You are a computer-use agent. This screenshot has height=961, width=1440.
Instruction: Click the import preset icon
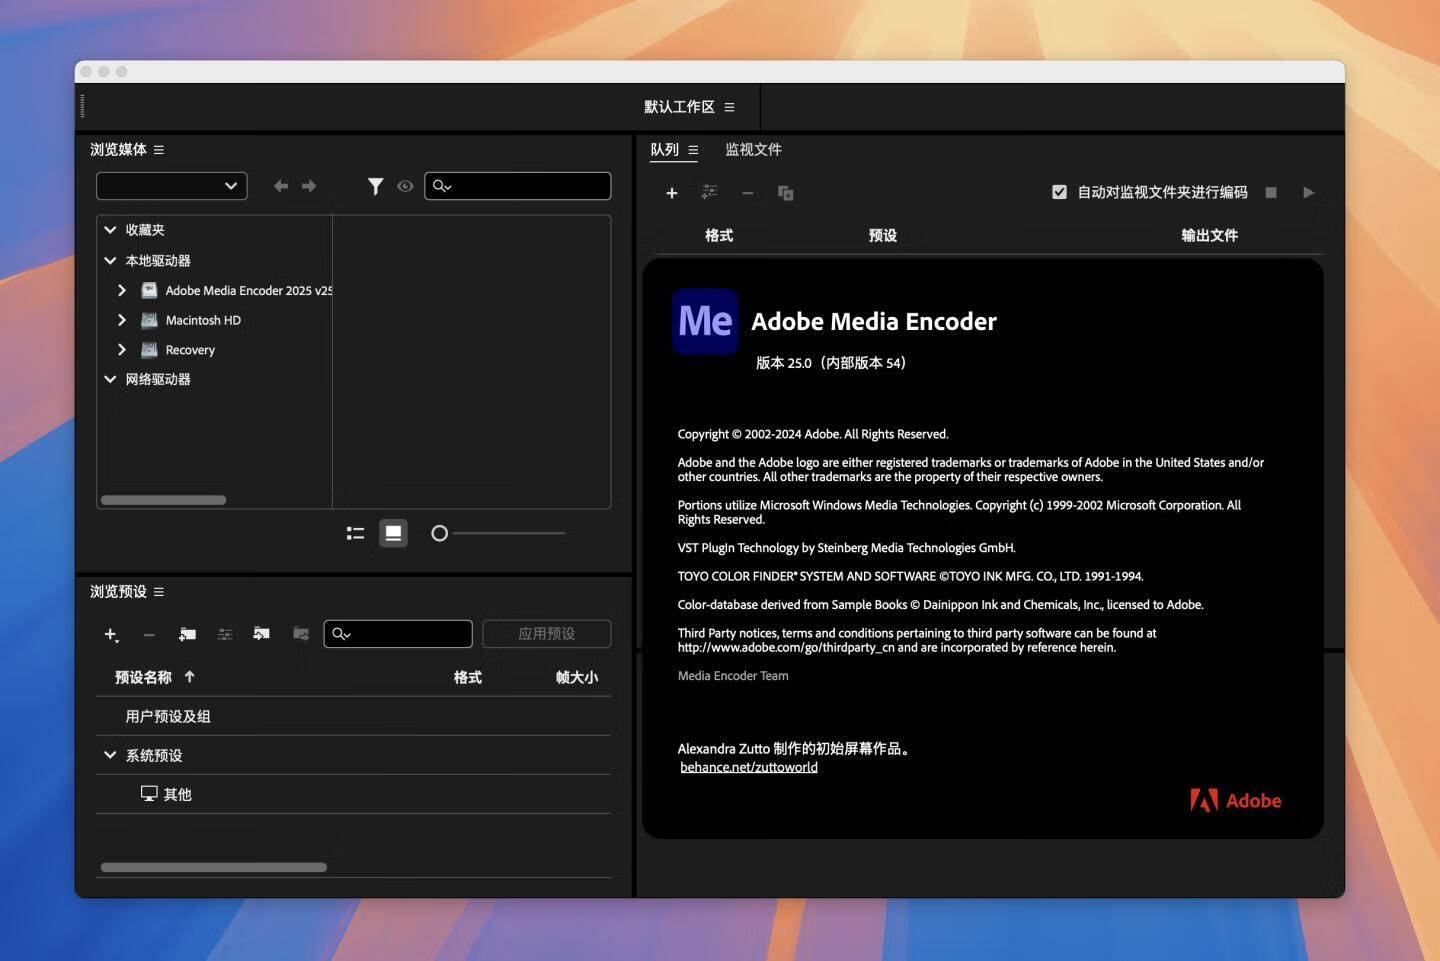(261, 634)
